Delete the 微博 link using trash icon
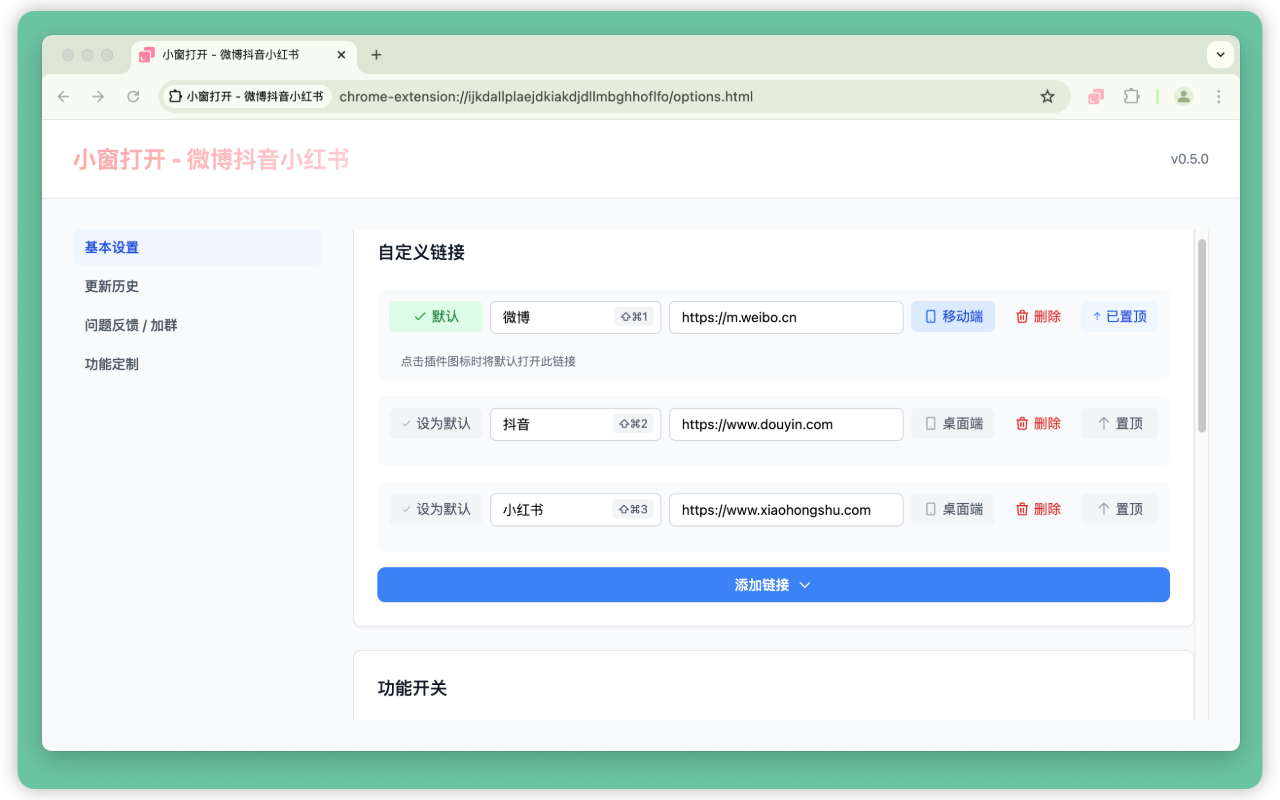1280x800 pixels. [x=1038, y=316]
